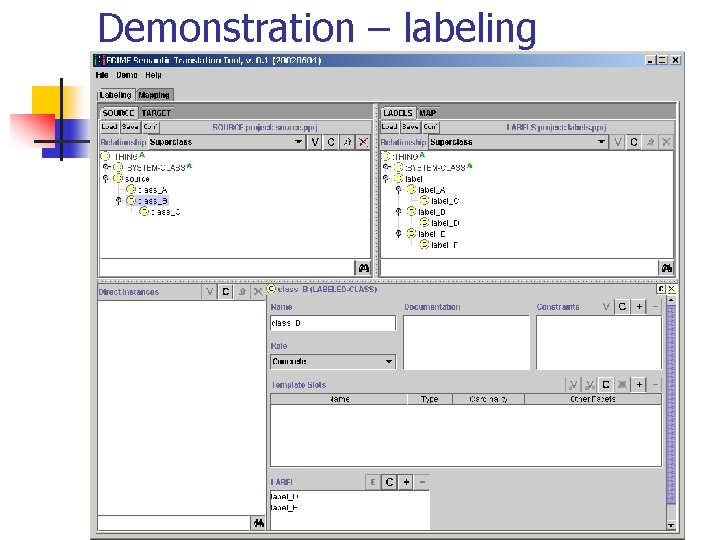Click remove (−) icon for Template Slots
Image resolution: width=720 pixels, height=540 pixels.
pos(655,384)
